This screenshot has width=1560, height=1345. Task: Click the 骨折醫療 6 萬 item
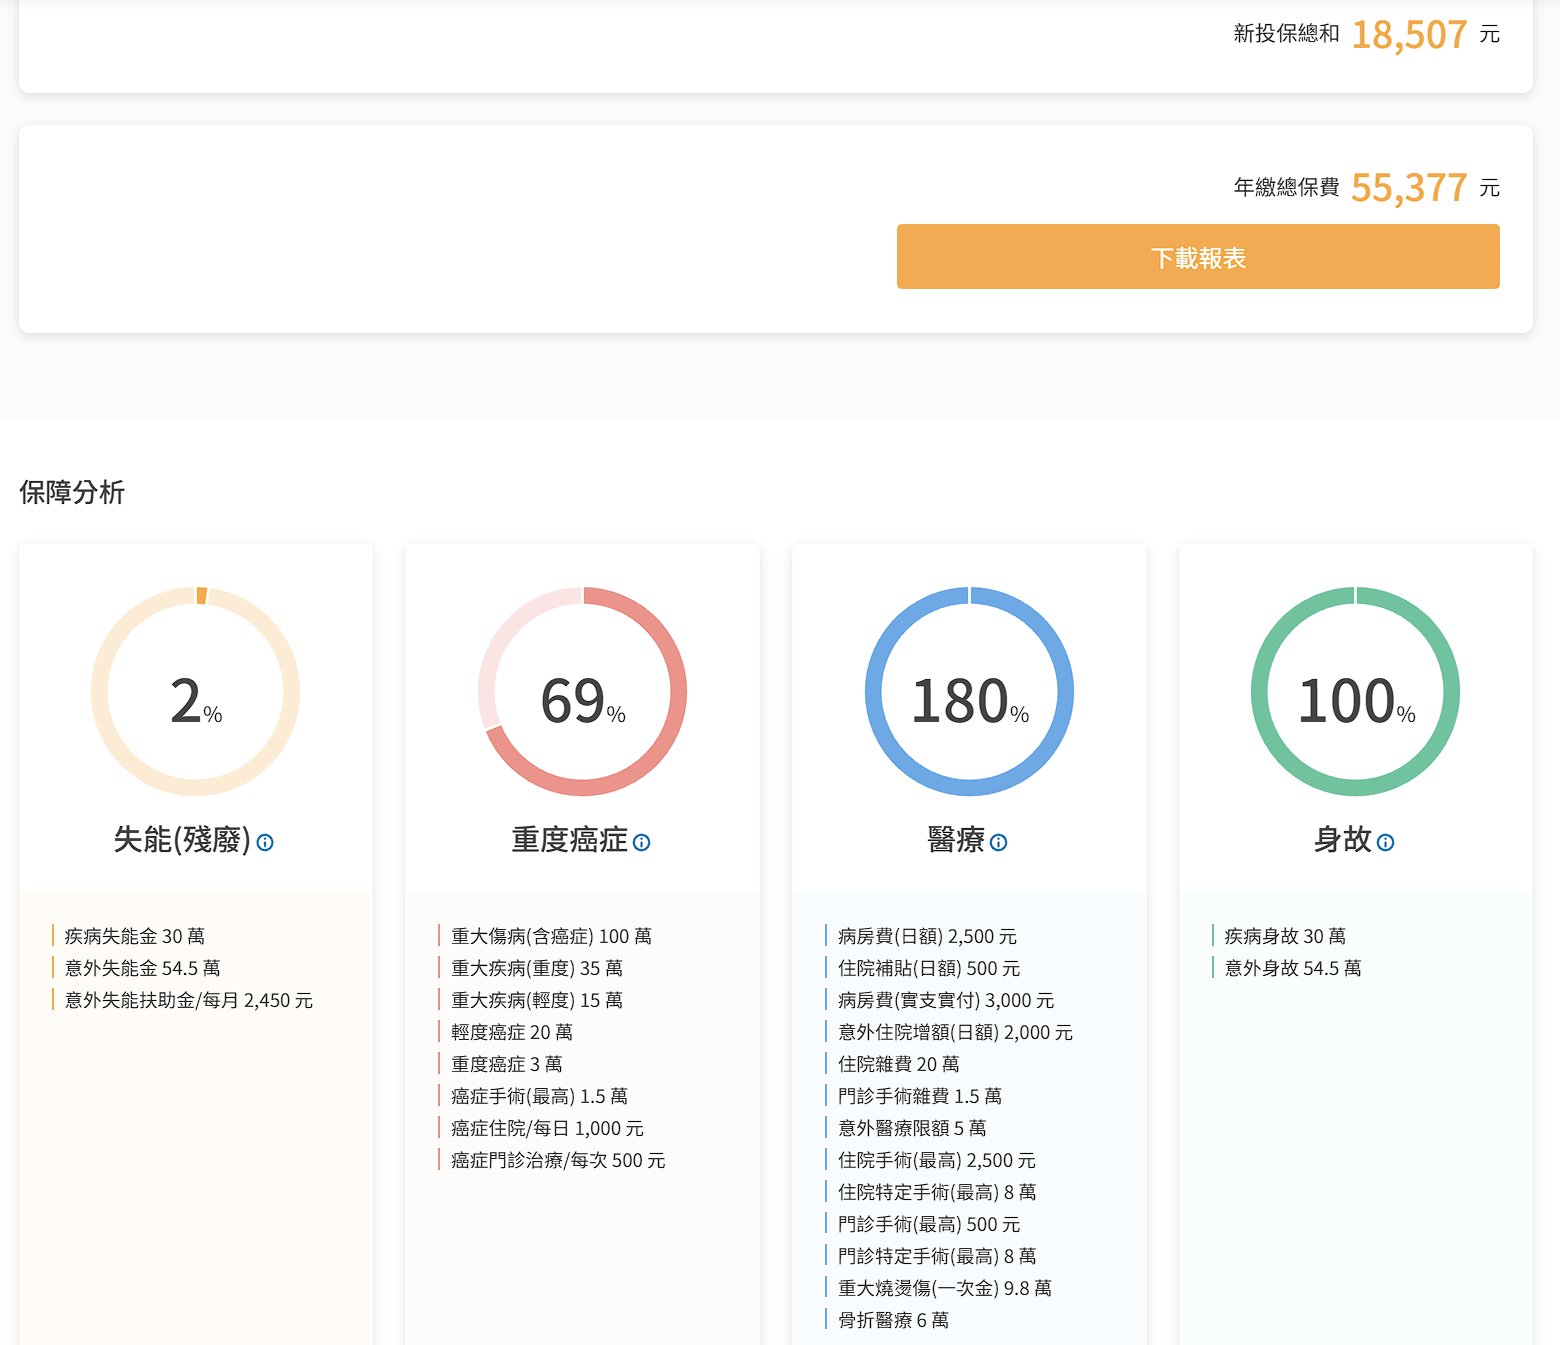[893, 1320]
